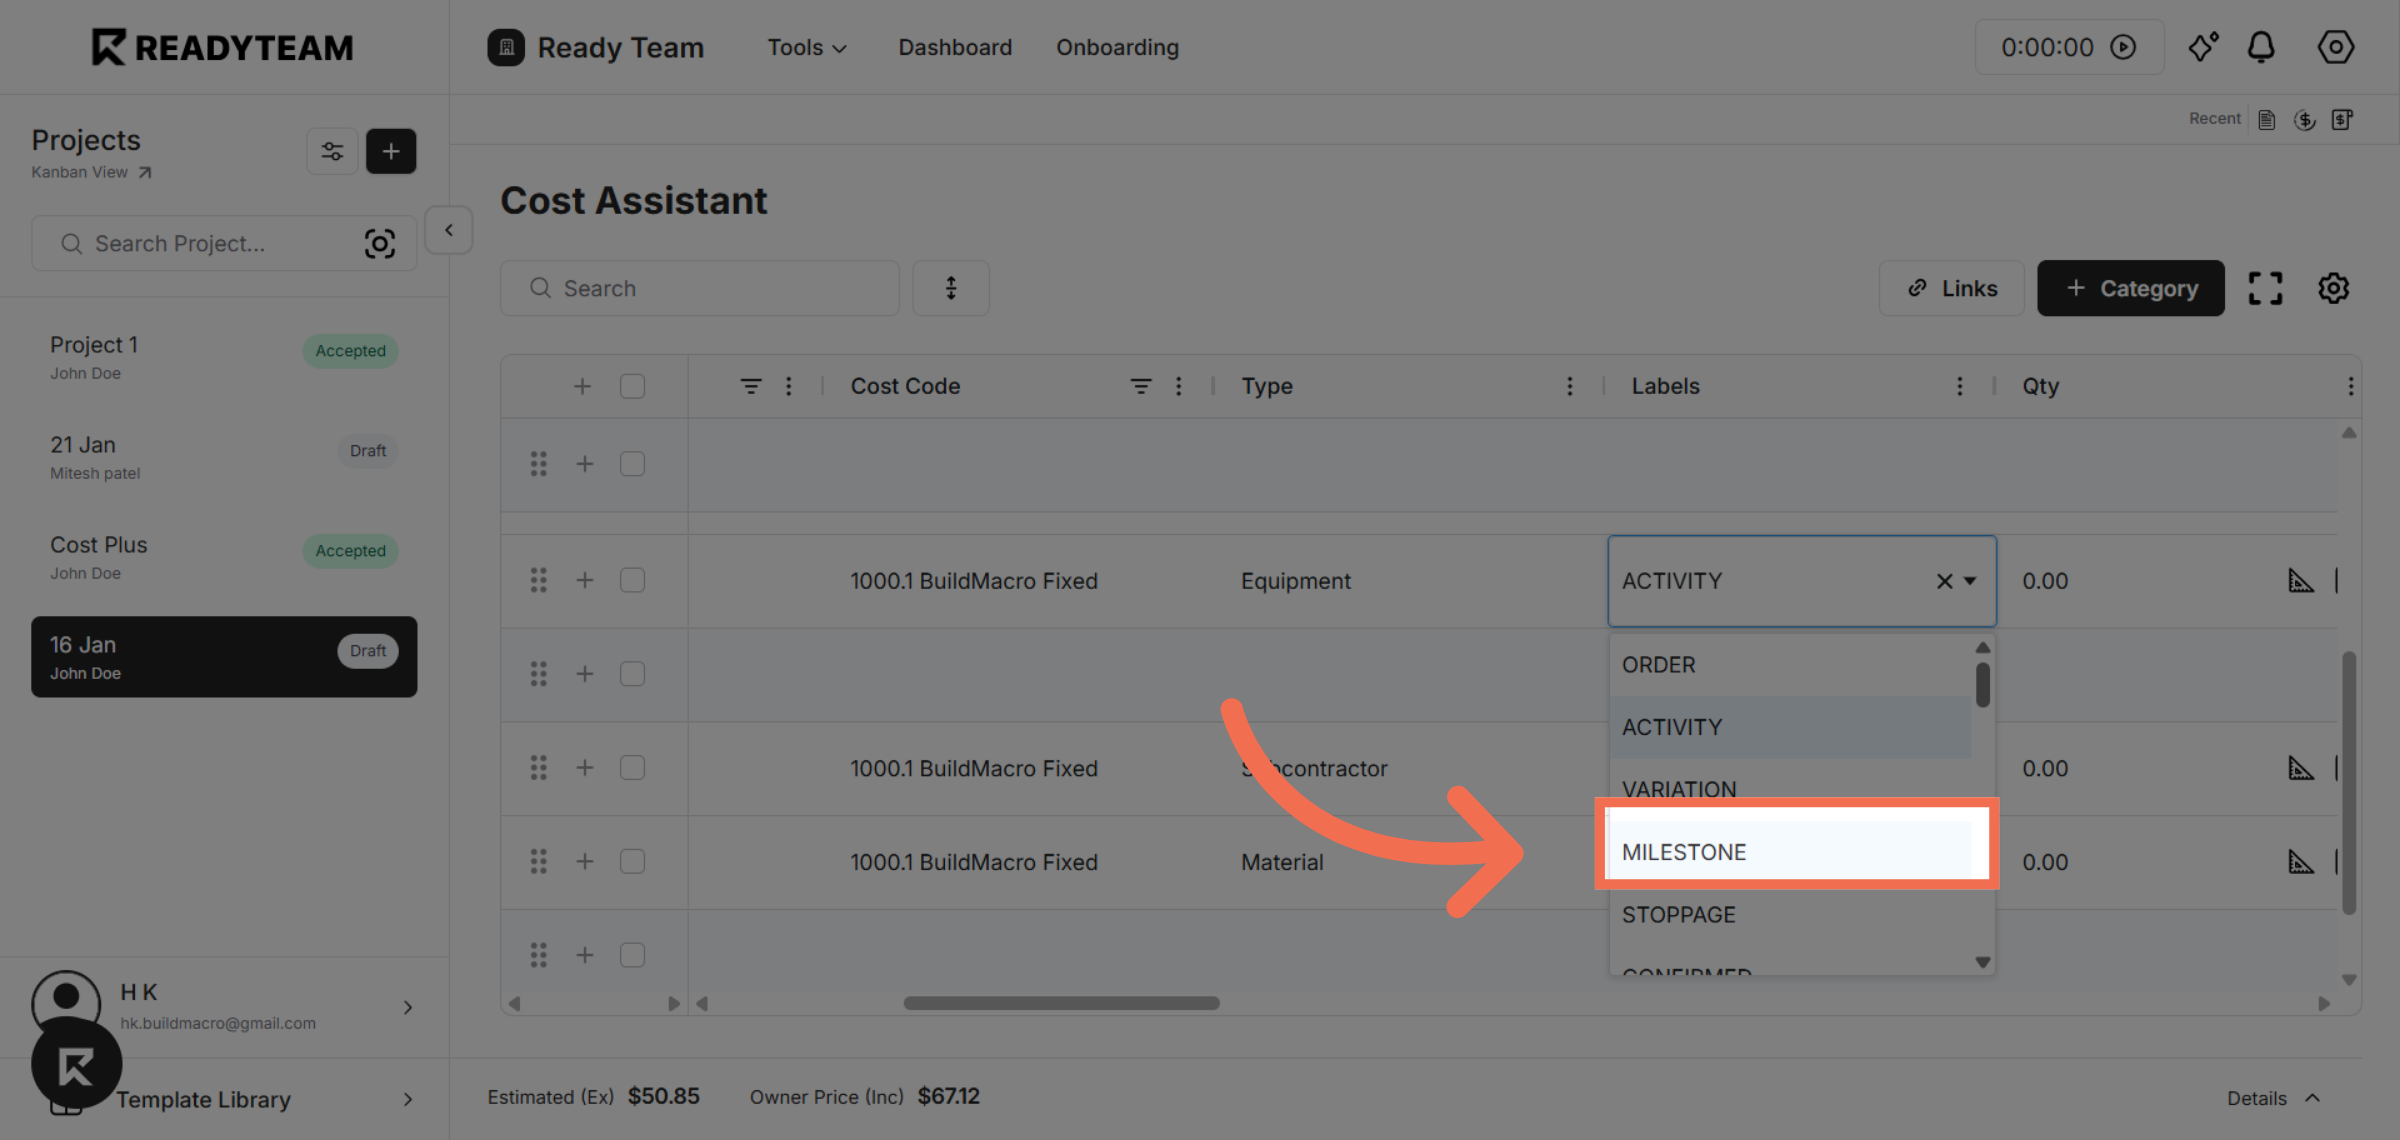Image resolution: width=2400 pixels, height=1140 pixels.
Task: Open the Tools dropdown menu
Action: 806,47
